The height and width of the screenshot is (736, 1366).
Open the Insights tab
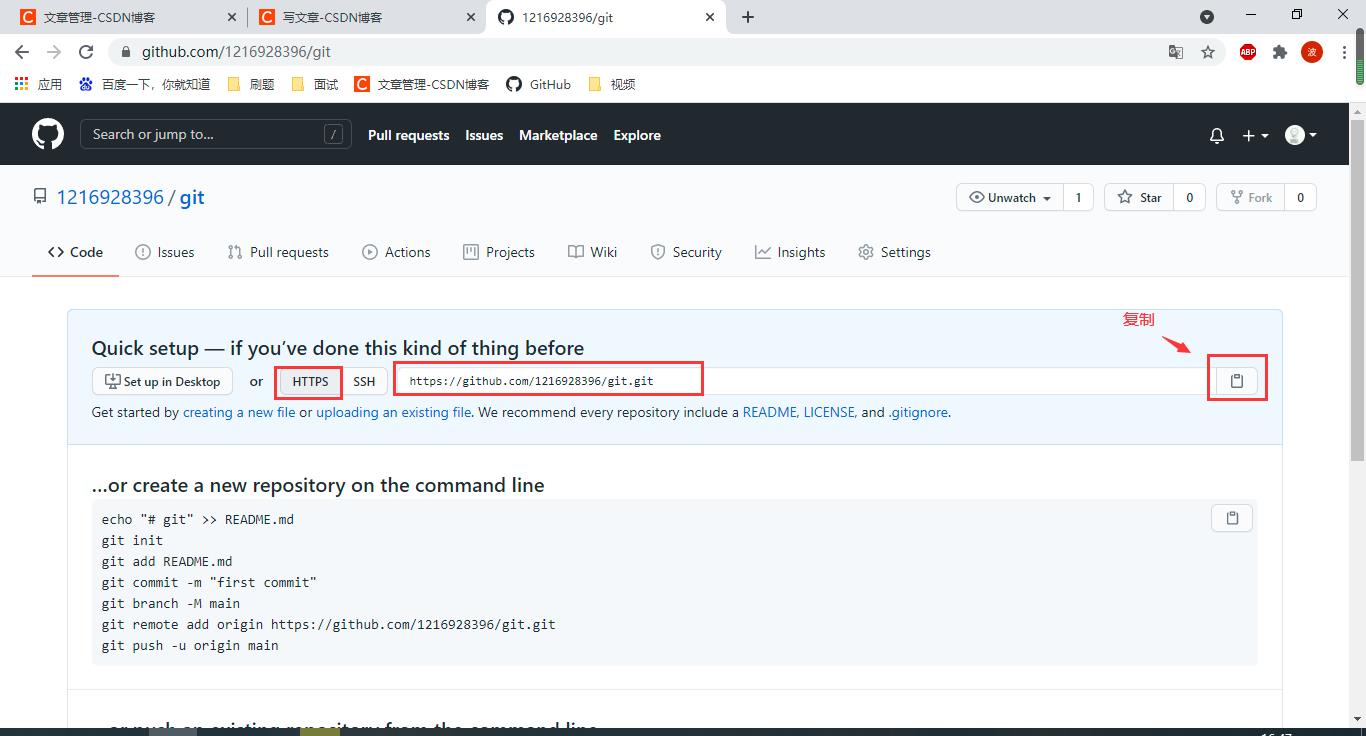[790, 252]
